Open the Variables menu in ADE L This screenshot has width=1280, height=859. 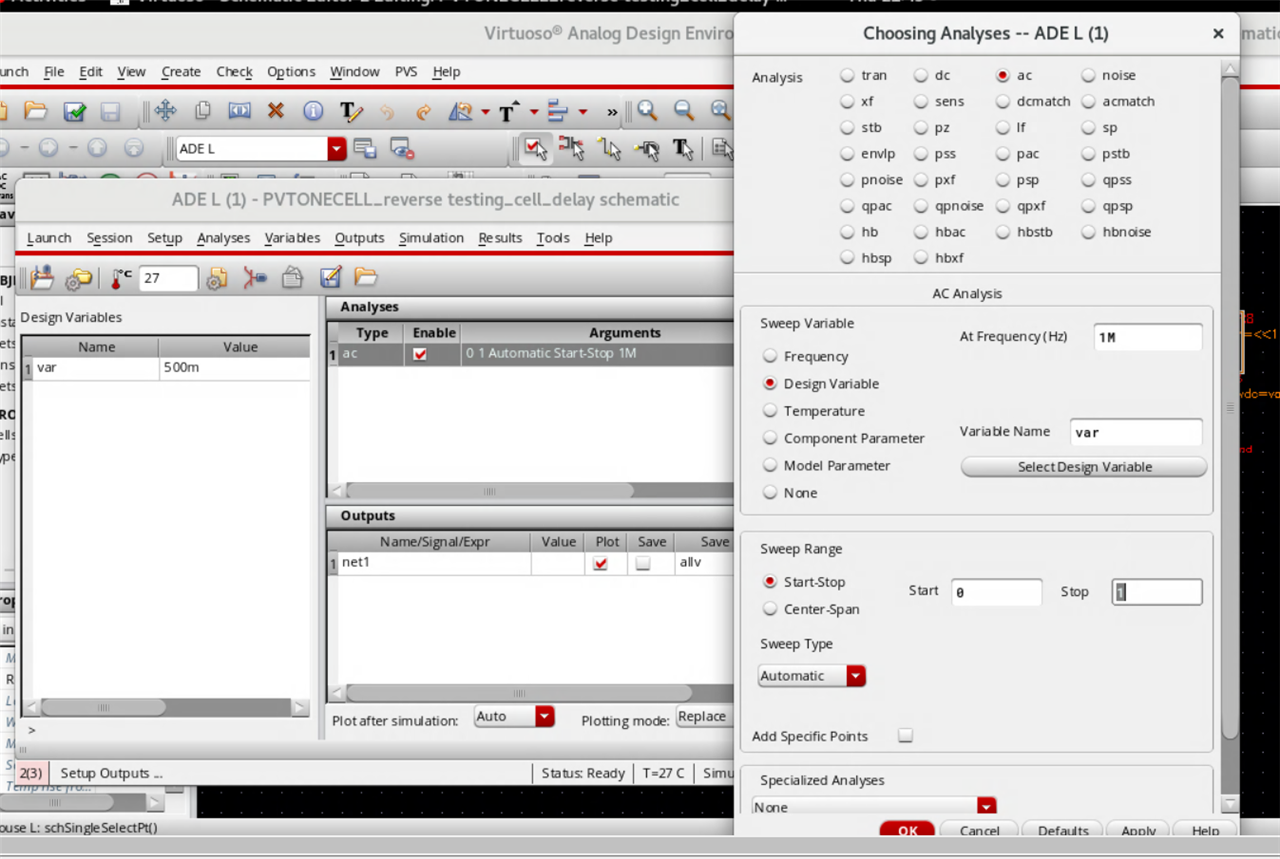[292, 238]
